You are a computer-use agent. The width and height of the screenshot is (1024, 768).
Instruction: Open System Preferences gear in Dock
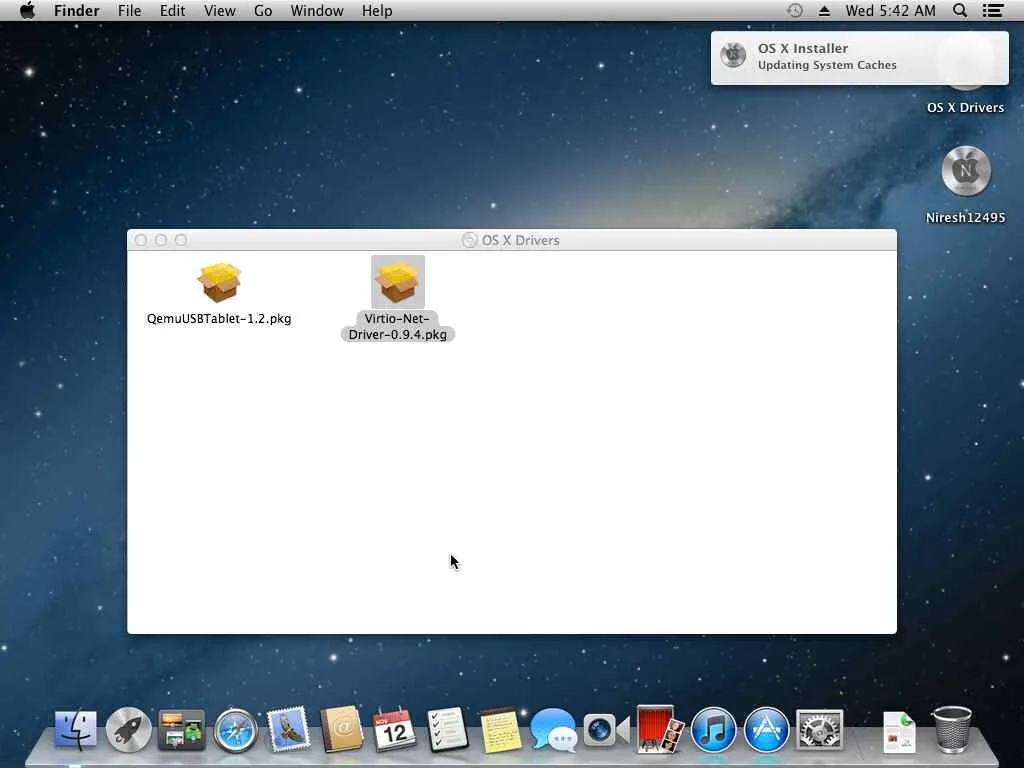tap(820, 730)
